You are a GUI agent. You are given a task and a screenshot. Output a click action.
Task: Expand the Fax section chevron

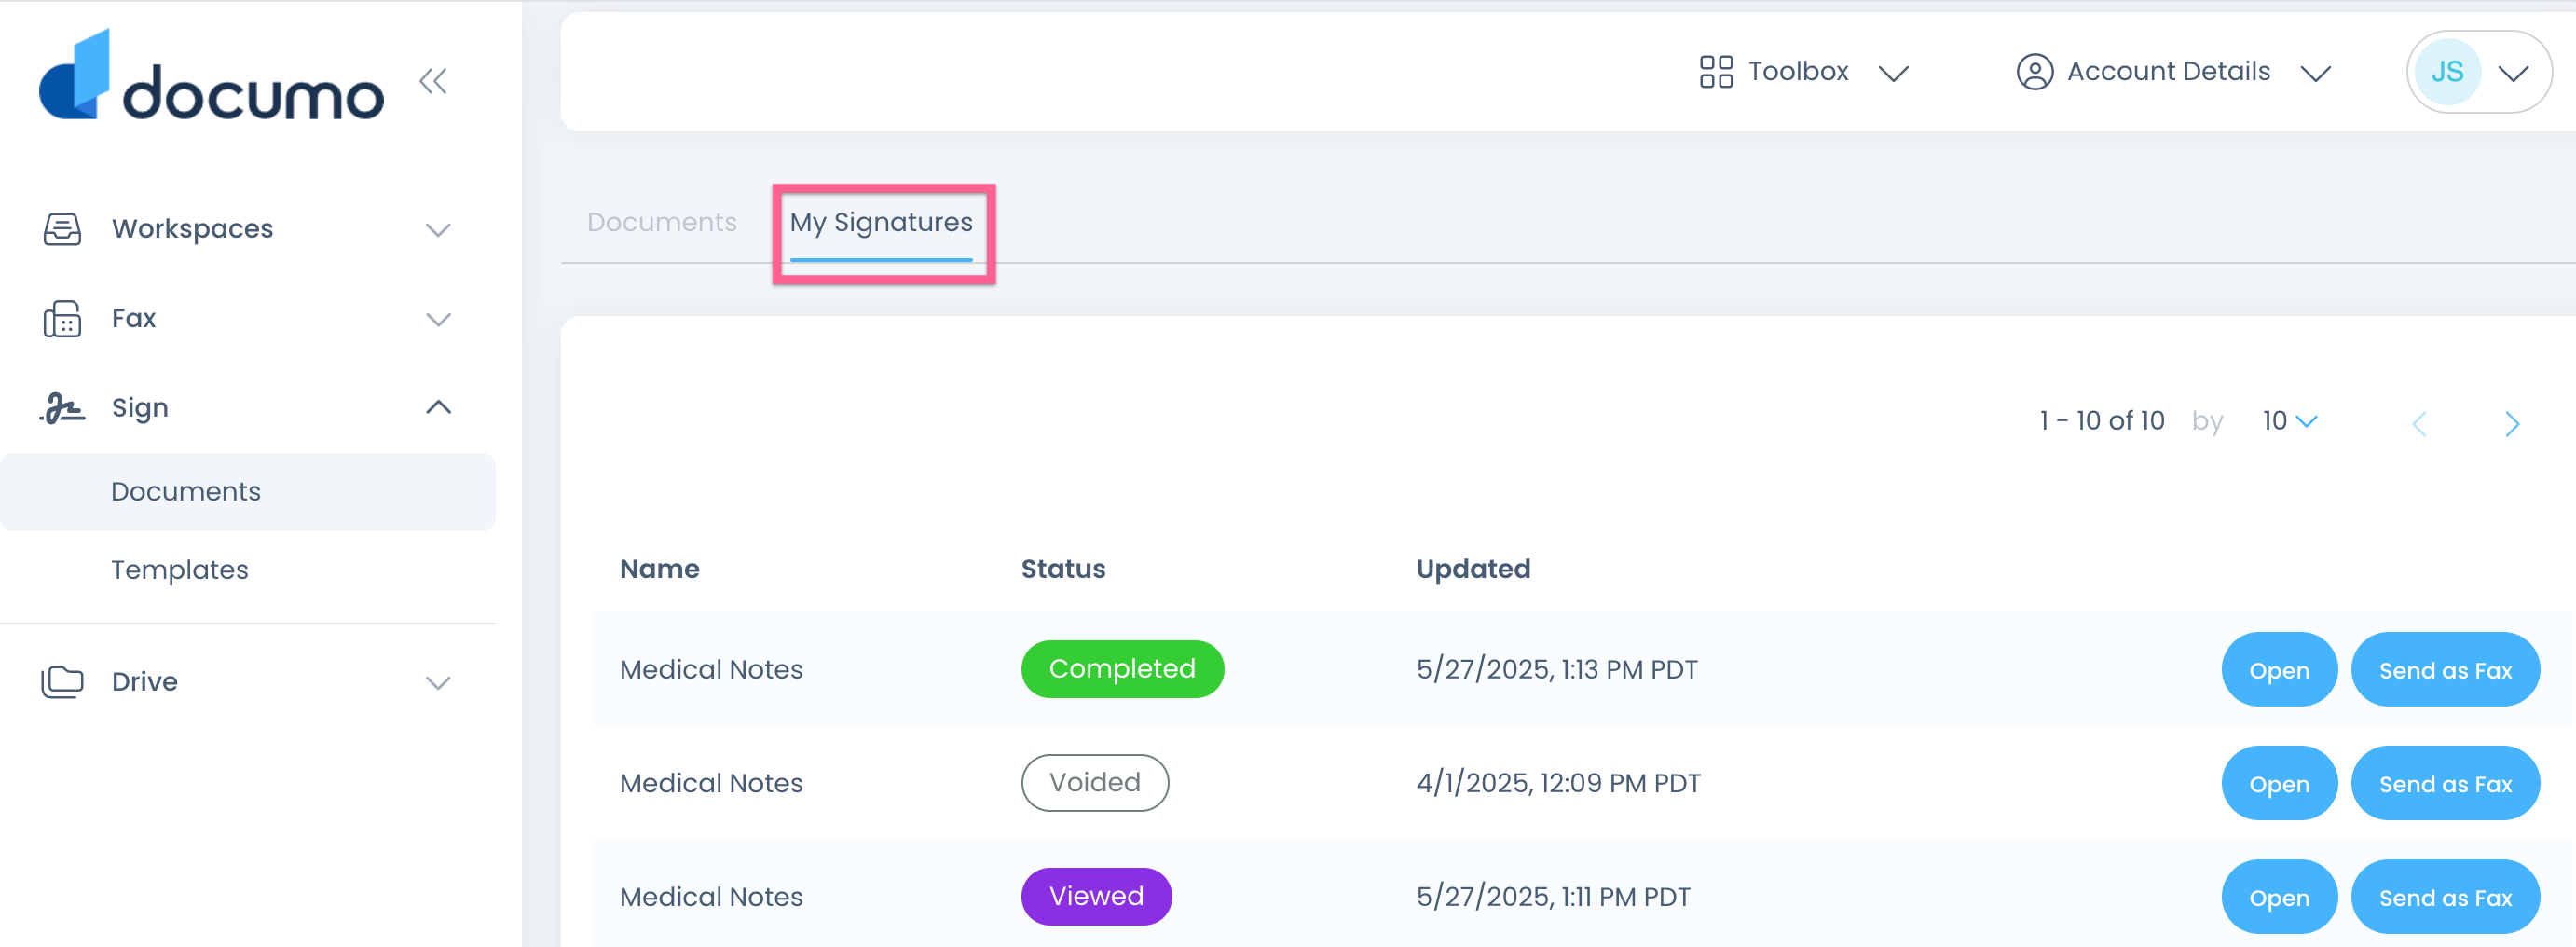[x=438, y=320]
